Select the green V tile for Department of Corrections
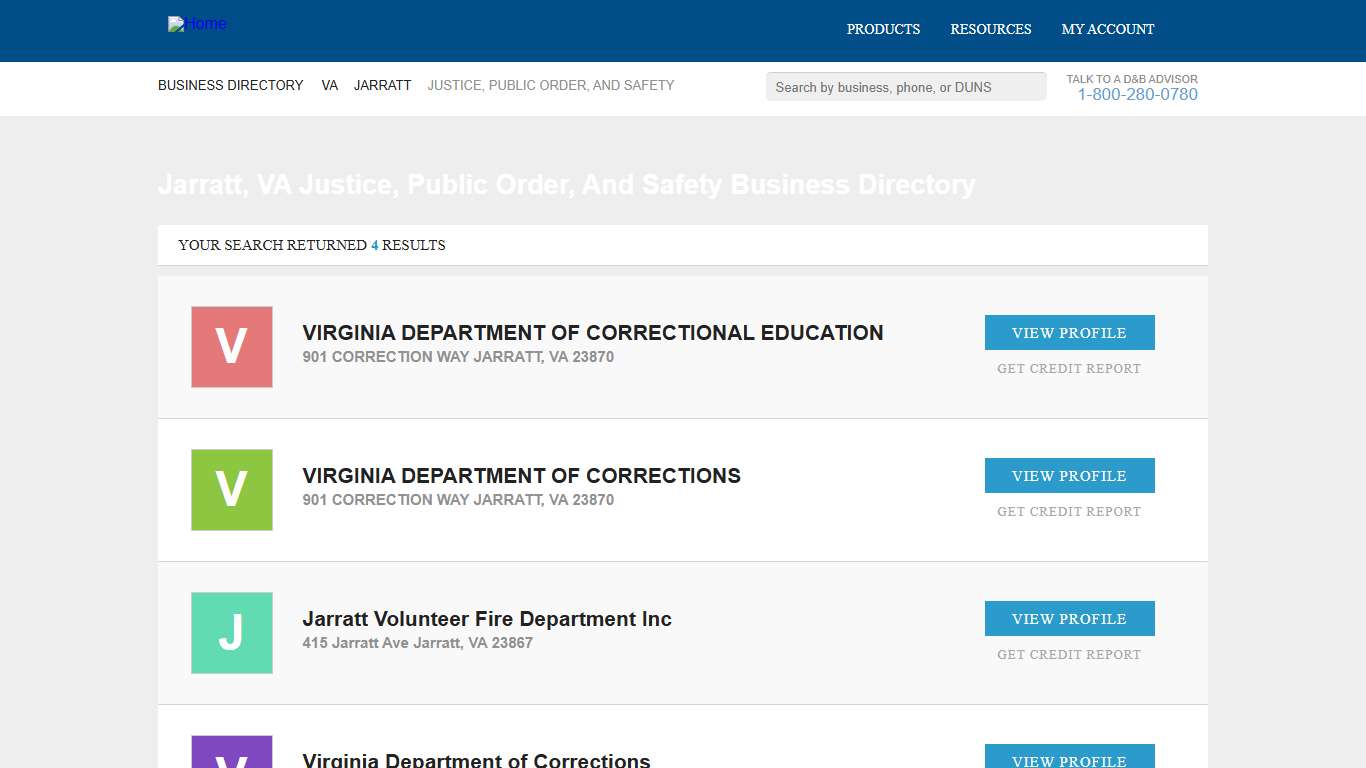 tap(231, 489)
